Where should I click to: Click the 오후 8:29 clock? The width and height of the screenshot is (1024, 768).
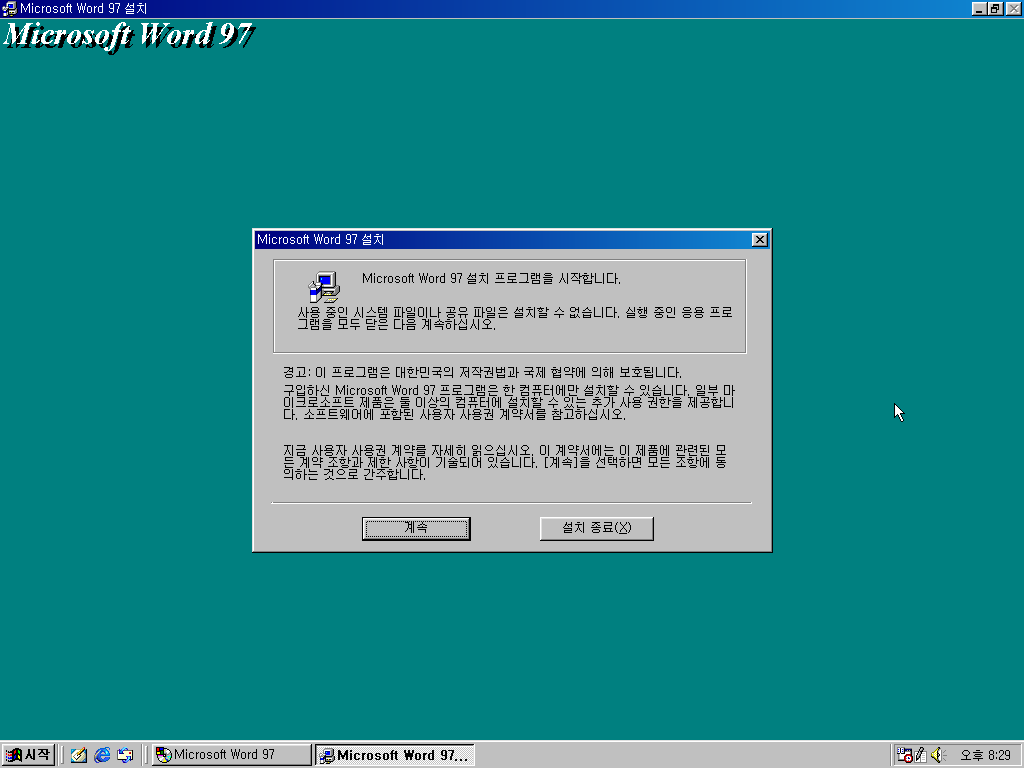tap(985, 755)
